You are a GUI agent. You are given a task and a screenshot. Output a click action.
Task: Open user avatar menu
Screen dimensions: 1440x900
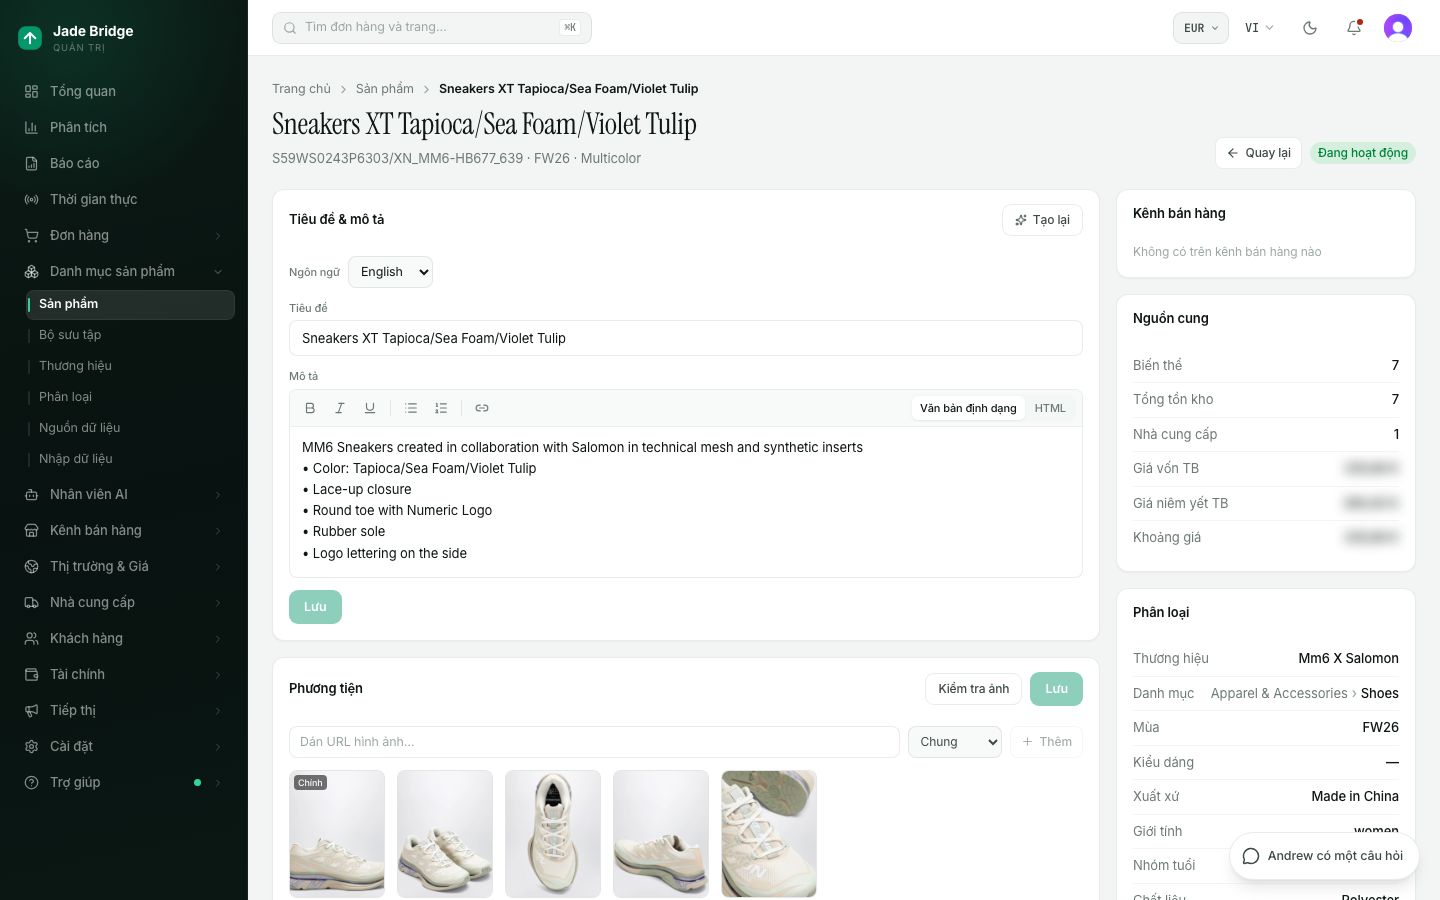(x=1398, y=28)
